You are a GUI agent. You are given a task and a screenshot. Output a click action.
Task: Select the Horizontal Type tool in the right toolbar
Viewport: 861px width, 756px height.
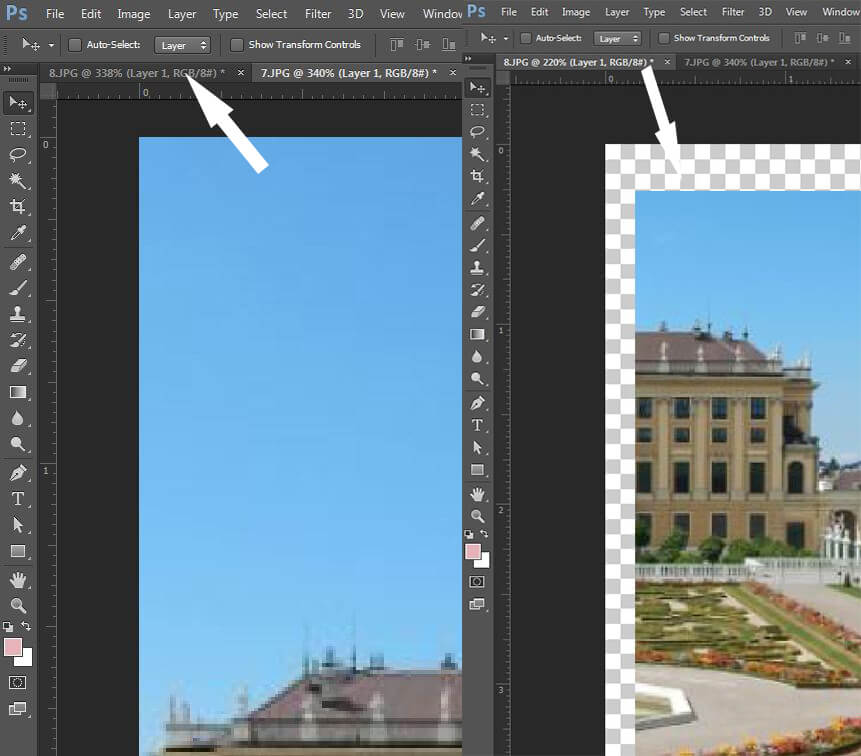[478, 425]
